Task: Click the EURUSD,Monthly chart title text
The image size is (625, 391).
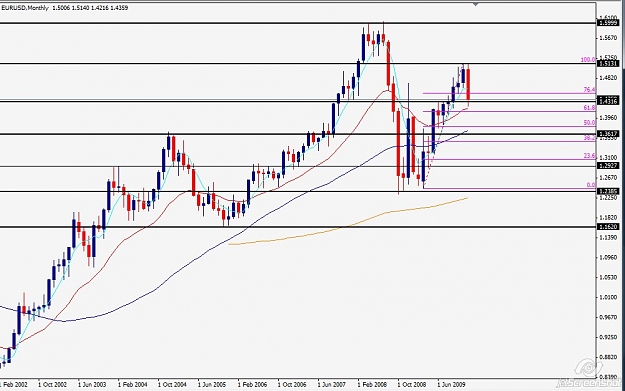Action: [25, 8]
